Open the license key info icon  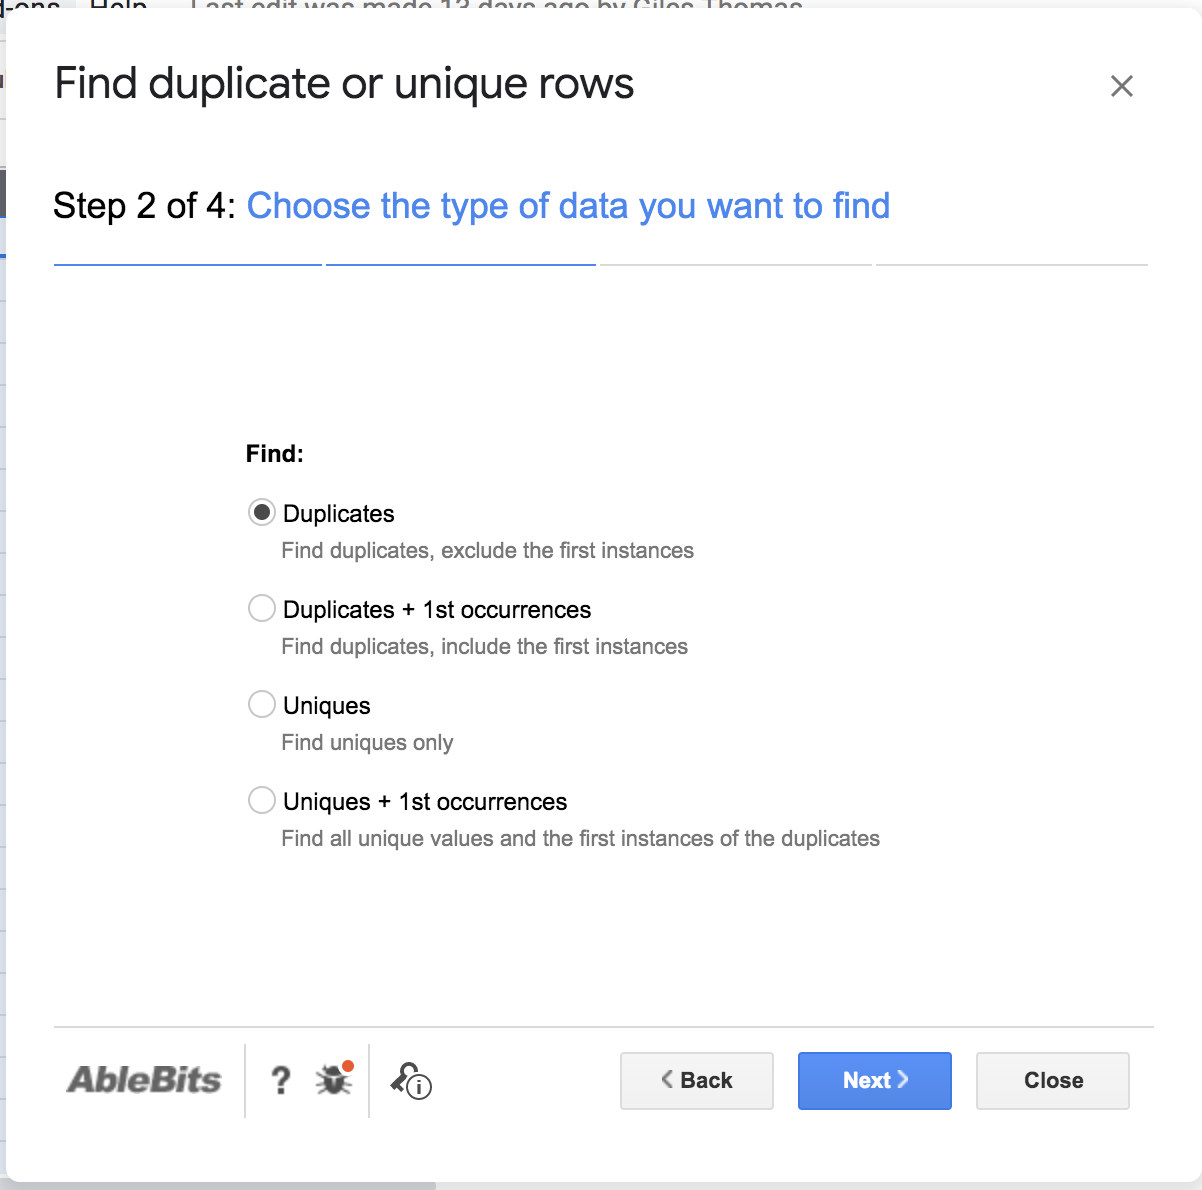(410, 1080)
